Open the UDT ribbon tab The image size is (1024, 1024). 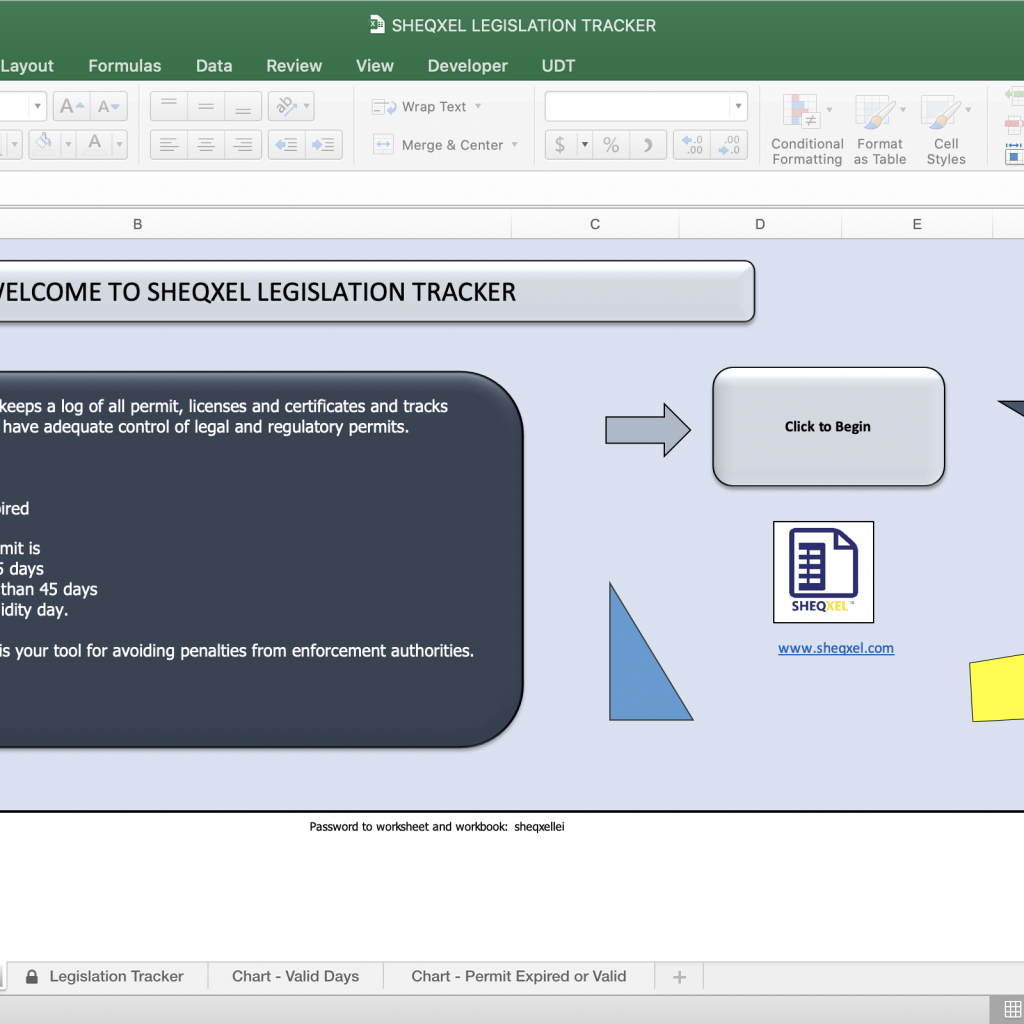558,66
